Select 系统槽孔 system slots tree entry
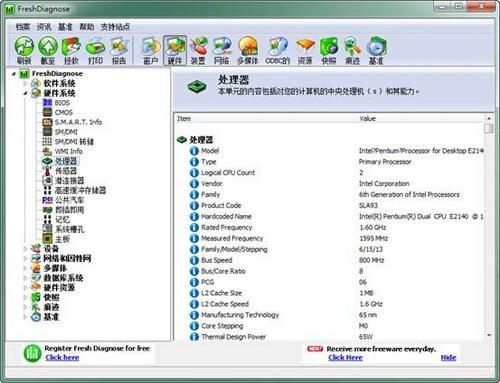Screen dimensions: 500x383 pyautogui.click(x=69, y=229)
